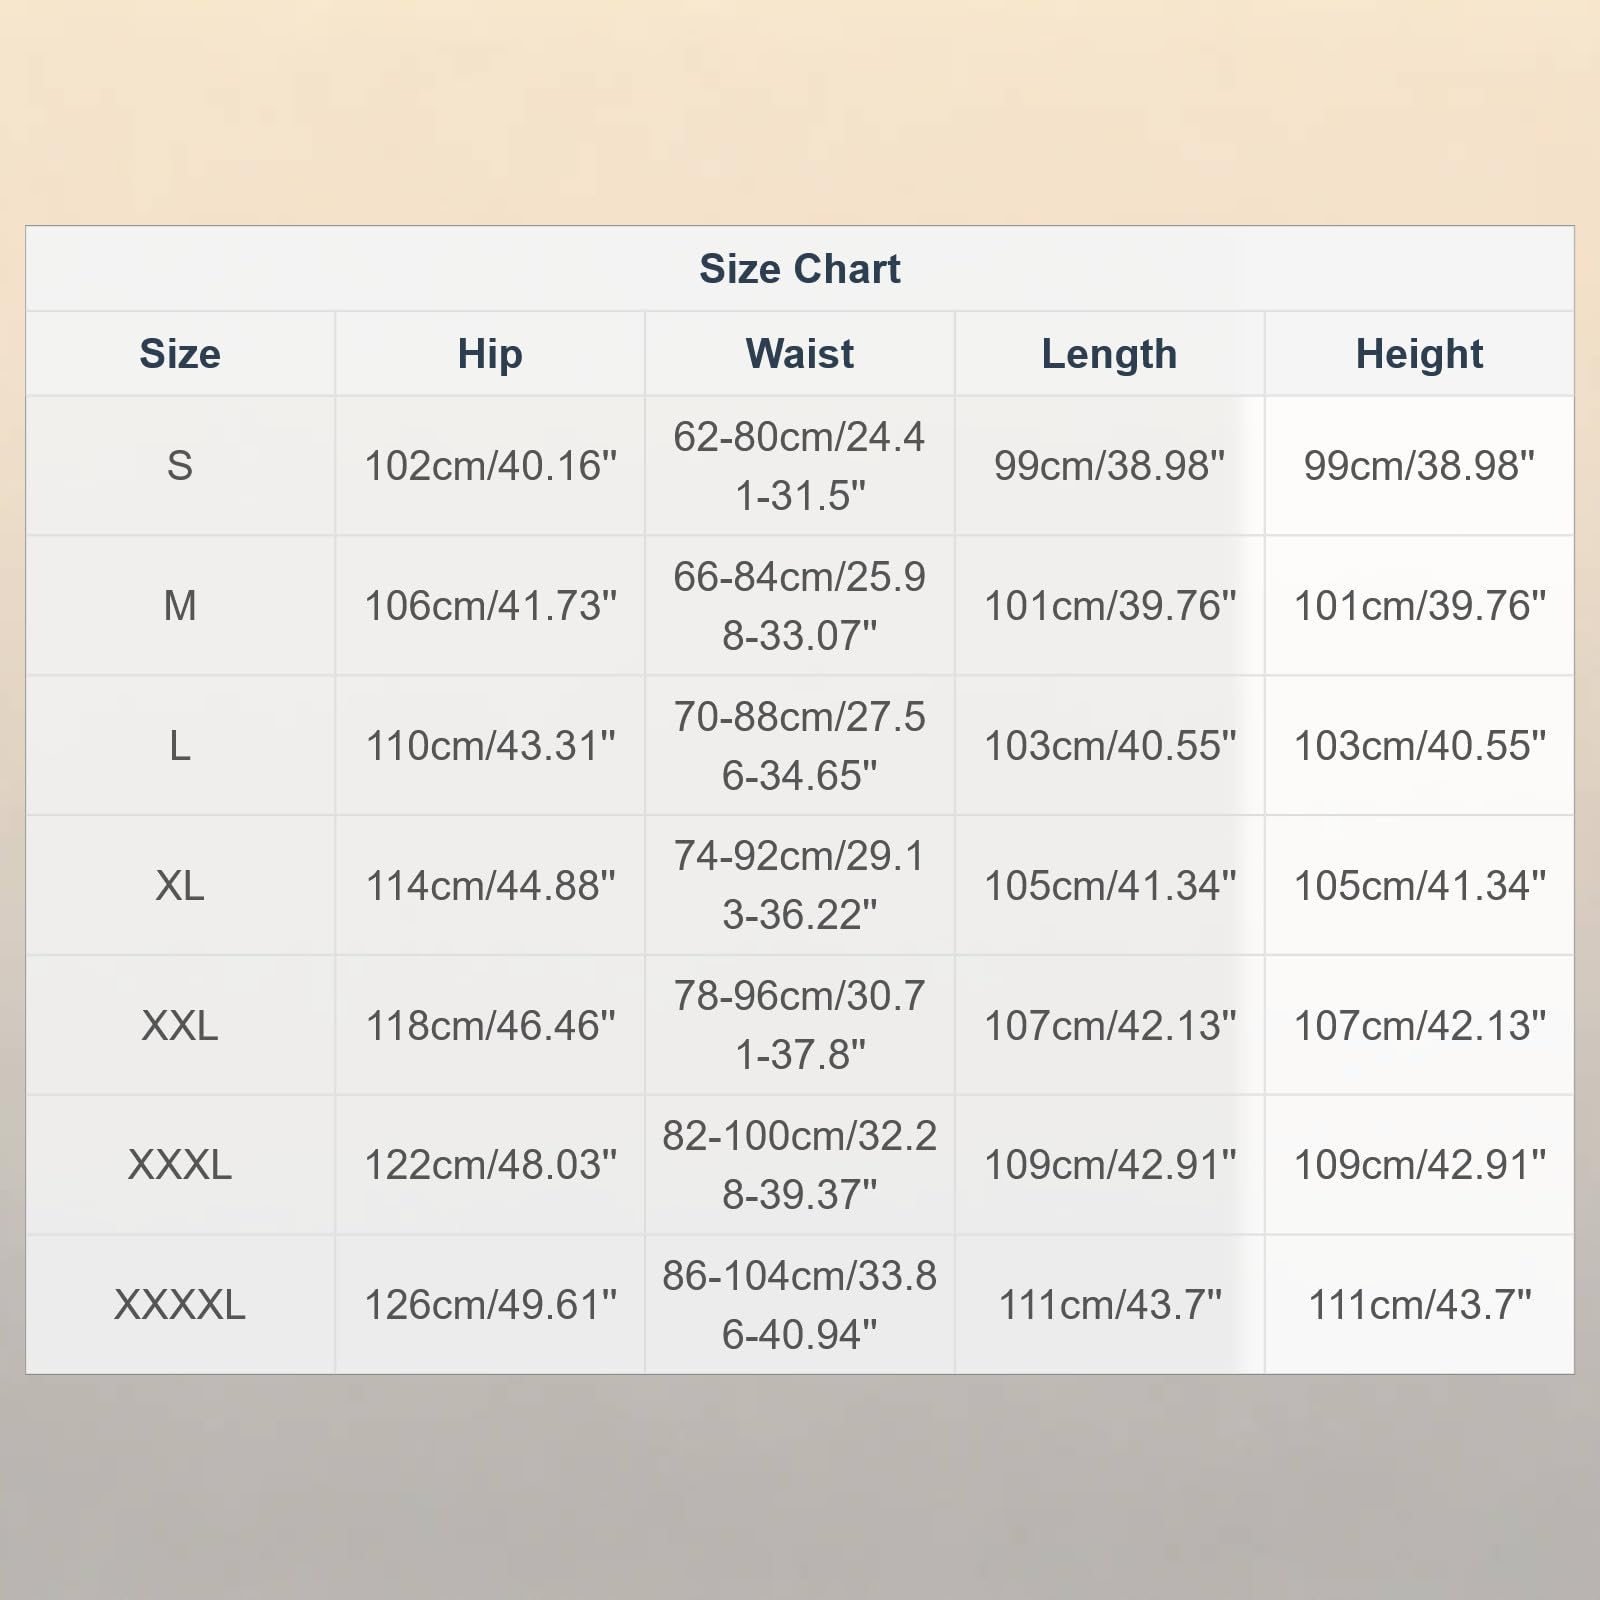
Task: Click the XXXXL size row label
Action: (x=180, y=1305)
